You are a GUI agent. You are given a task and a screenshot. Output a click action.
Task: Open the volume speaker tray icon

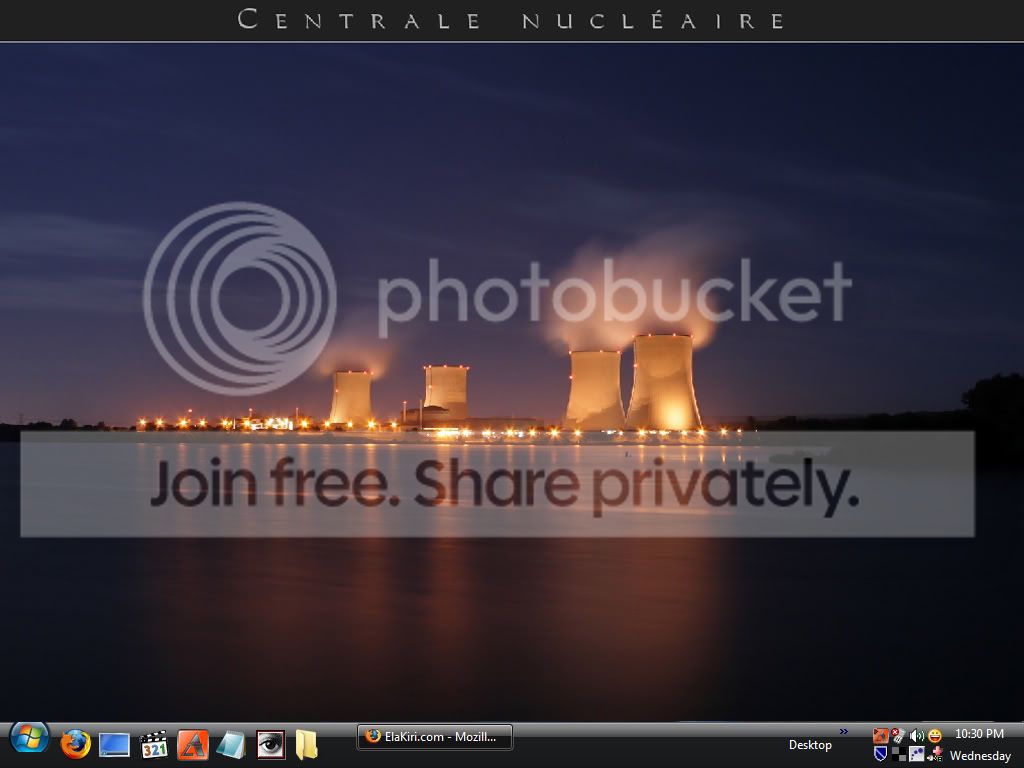click(916, 736)
